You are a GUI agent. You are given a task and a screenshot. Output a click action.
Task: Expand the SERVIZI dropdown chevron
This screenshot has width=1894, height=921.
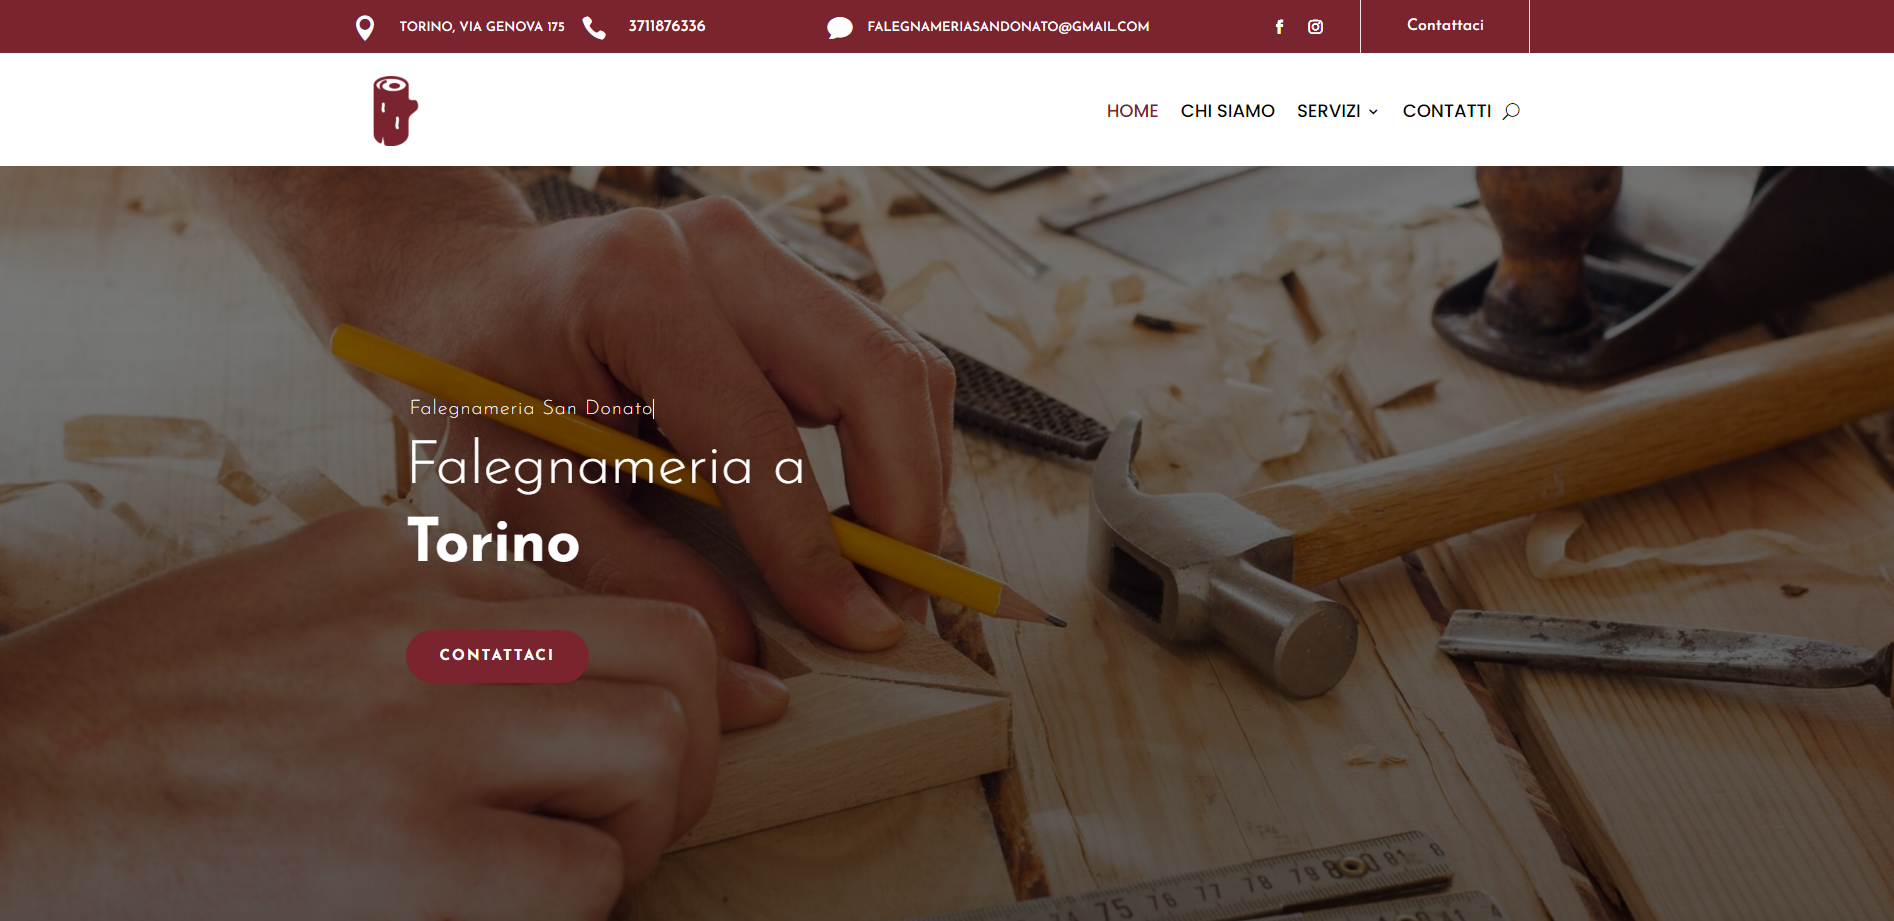[1374, 112]
